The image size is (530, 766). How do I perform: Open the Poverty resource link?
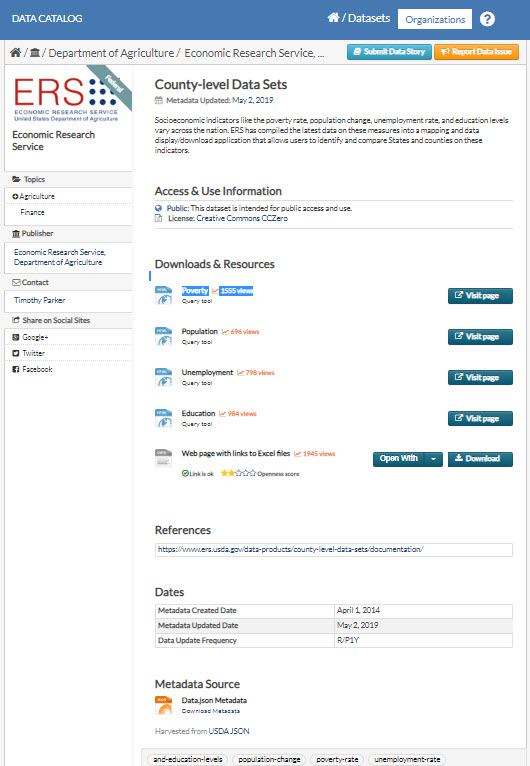(x=195, y=291)
